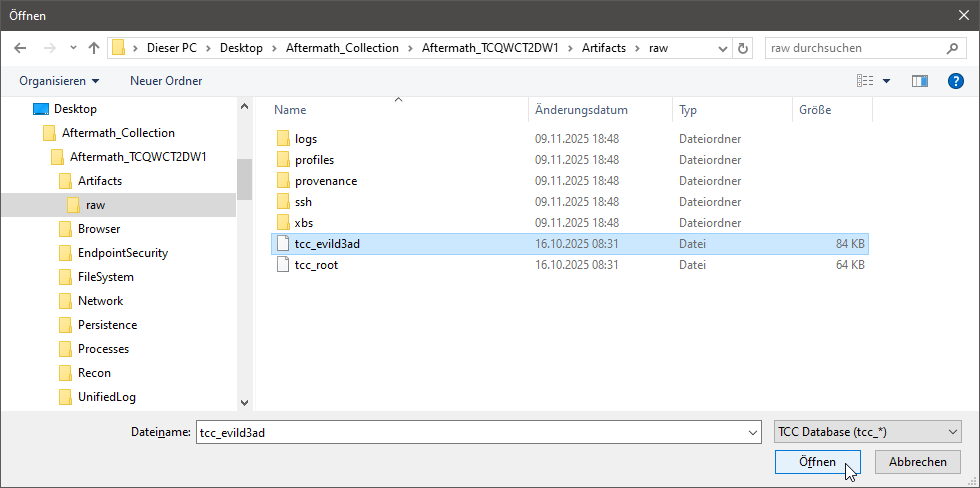The height and width of the screenshot is (488, 980).
Task: Select Aftermath_Collection in navigation tree
Action: (x=119, y=133)
